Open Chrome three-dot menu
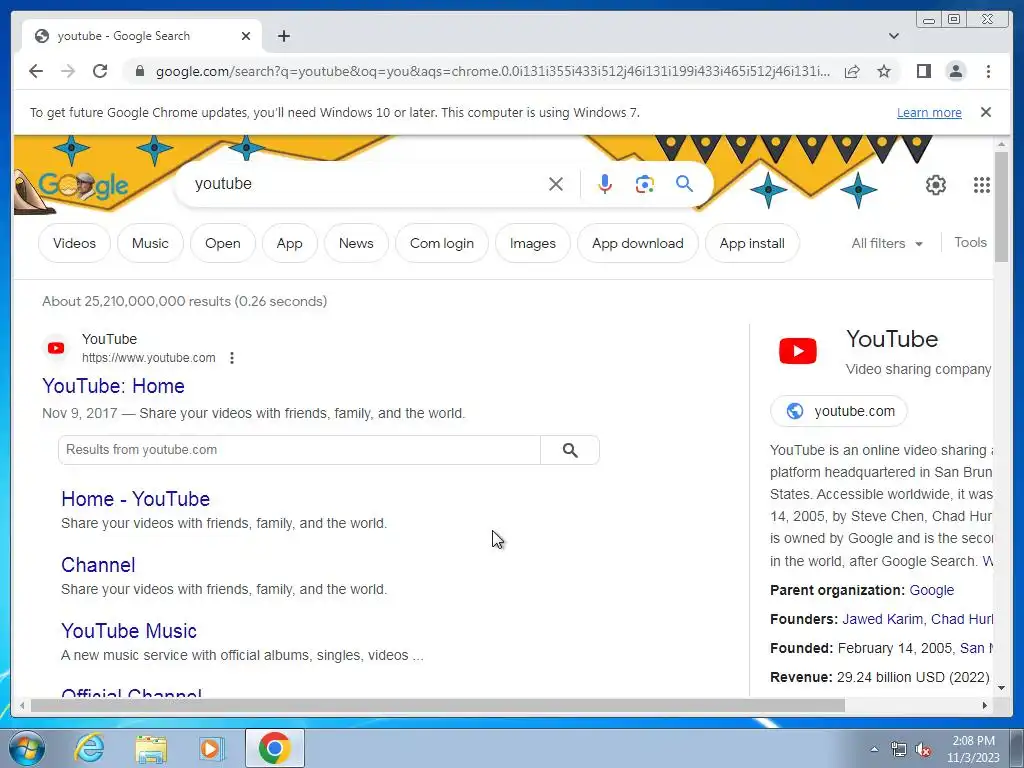The height and width of the screenshot is (768, 1024). pyautogui.click(x=988, y=71)
